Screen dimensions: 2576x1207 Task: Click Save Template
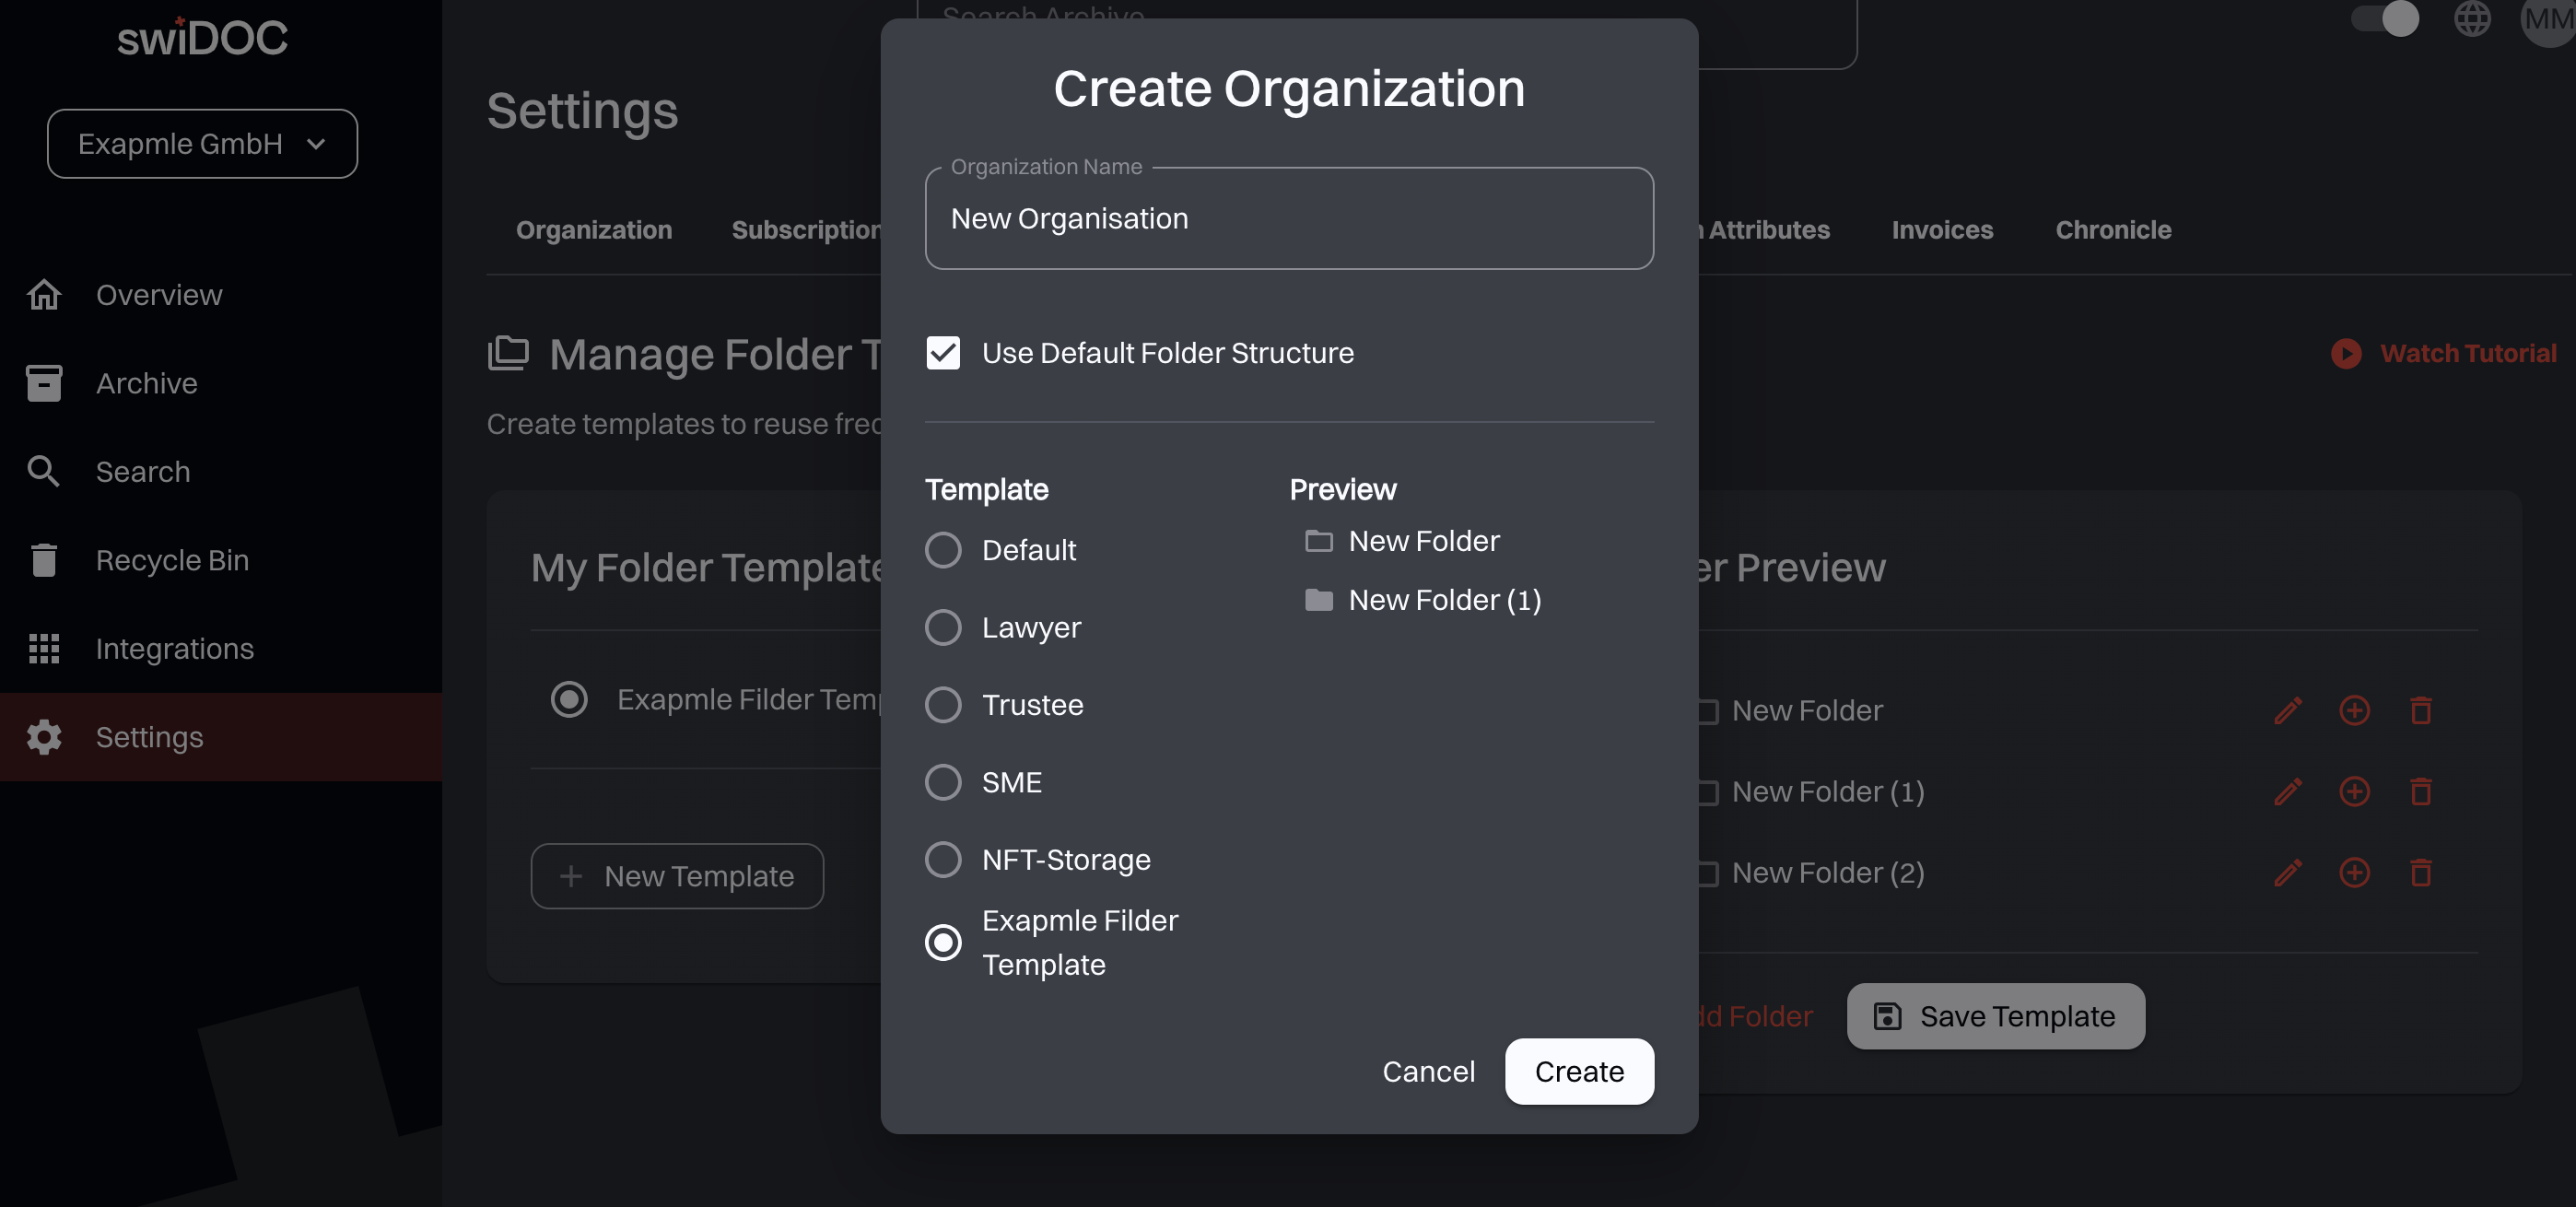(1994, 1016)
